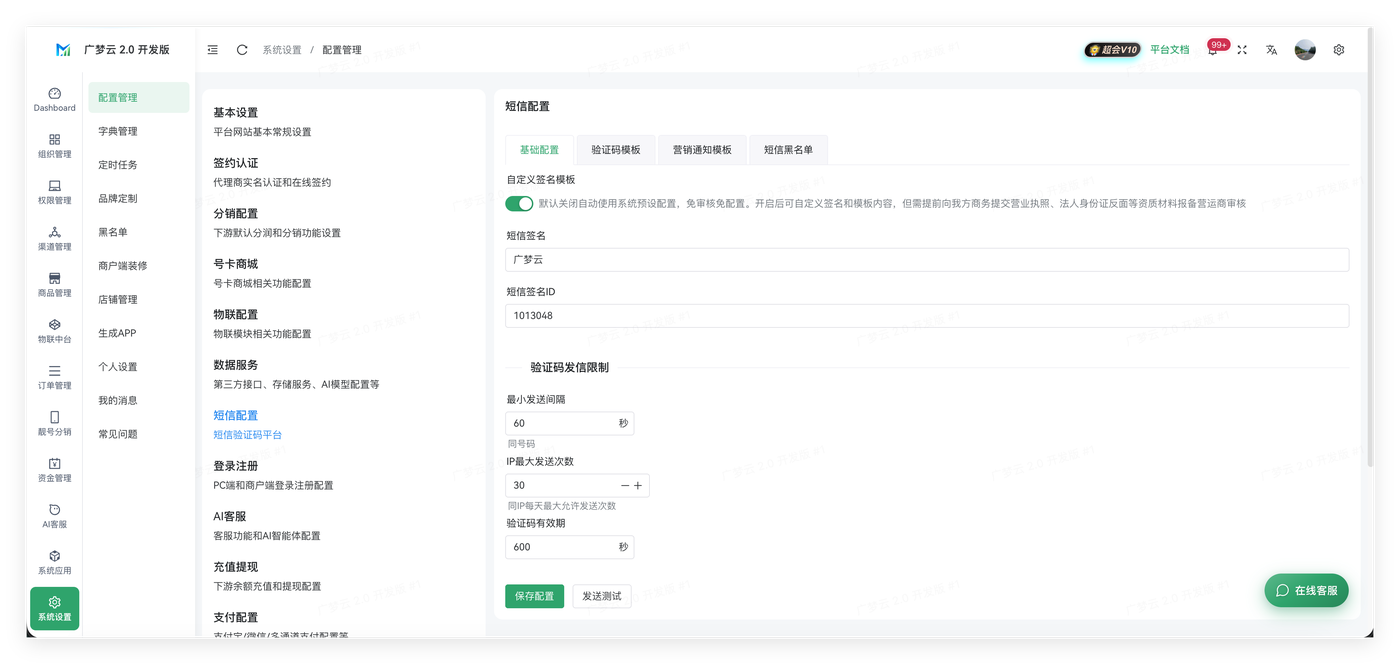Select 系统设置 in the sidebar
This screenshot has width=1400, height=664.
54,608
